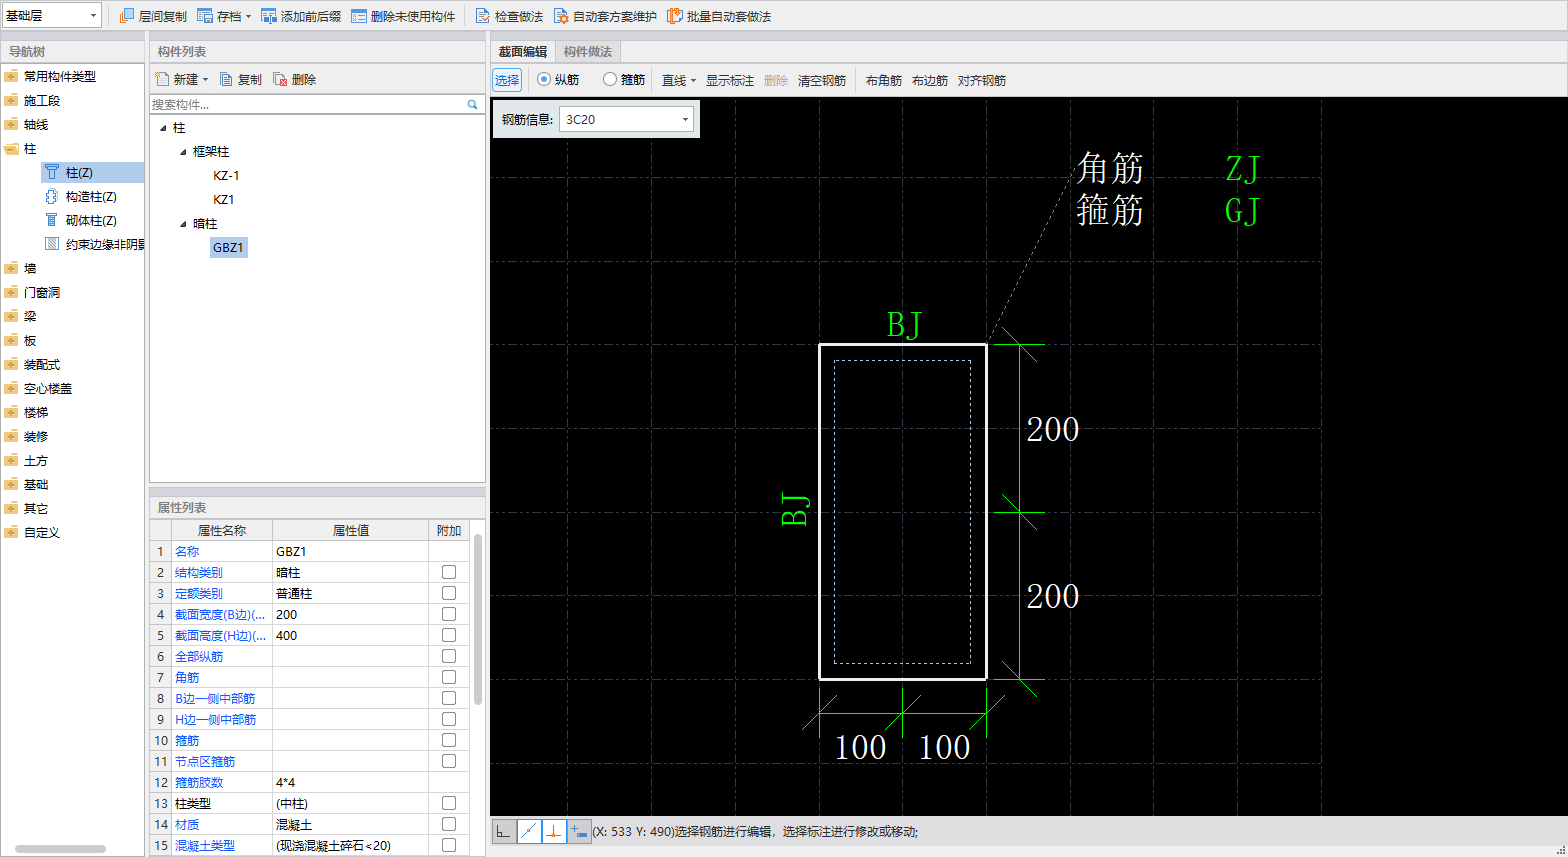1568x857 pixels.
Task: Click the 自动套方案维护 icon
Action: (x=561, y=16)
